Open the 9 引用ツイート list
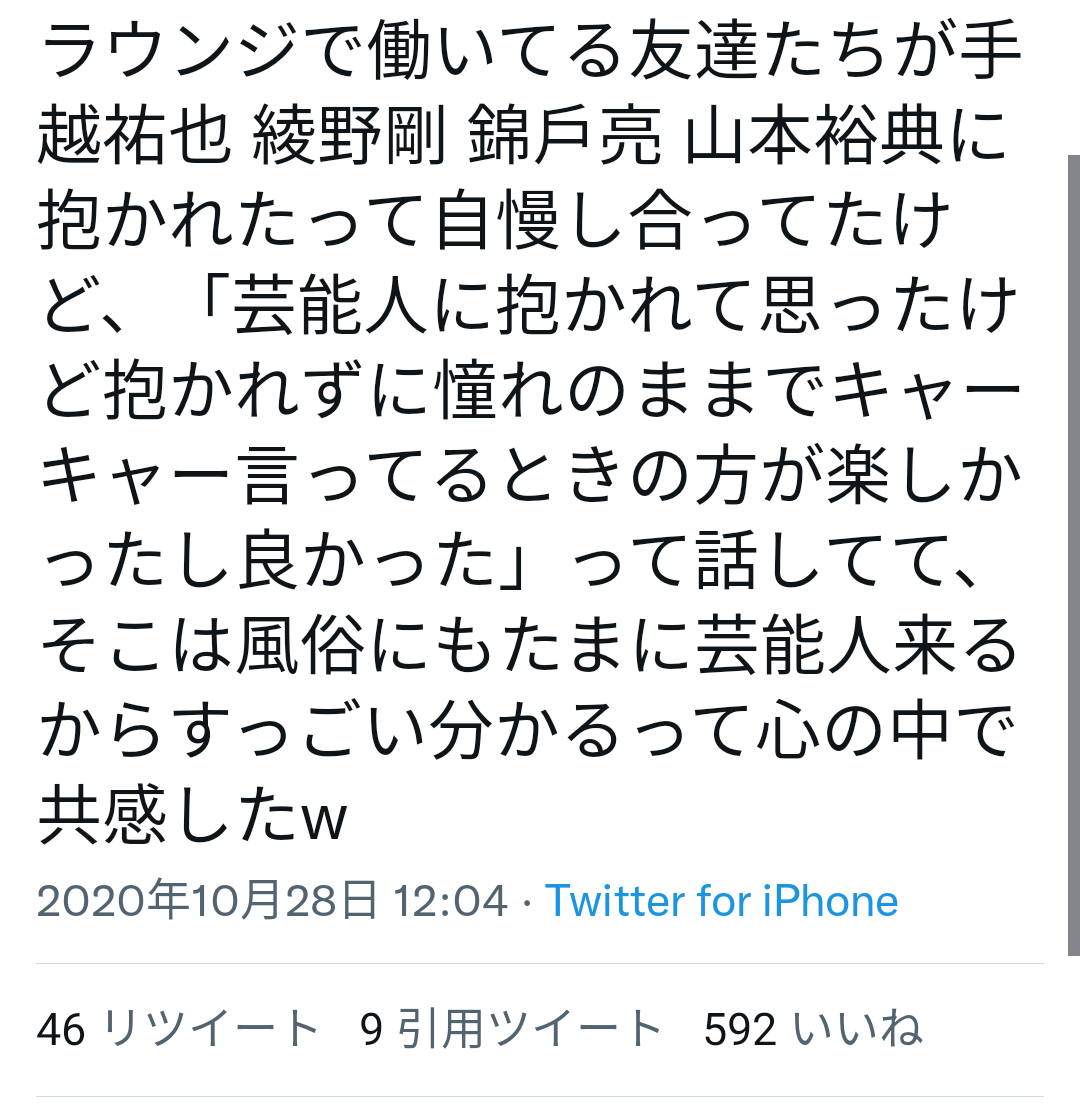 click(x=511, y=1029)
